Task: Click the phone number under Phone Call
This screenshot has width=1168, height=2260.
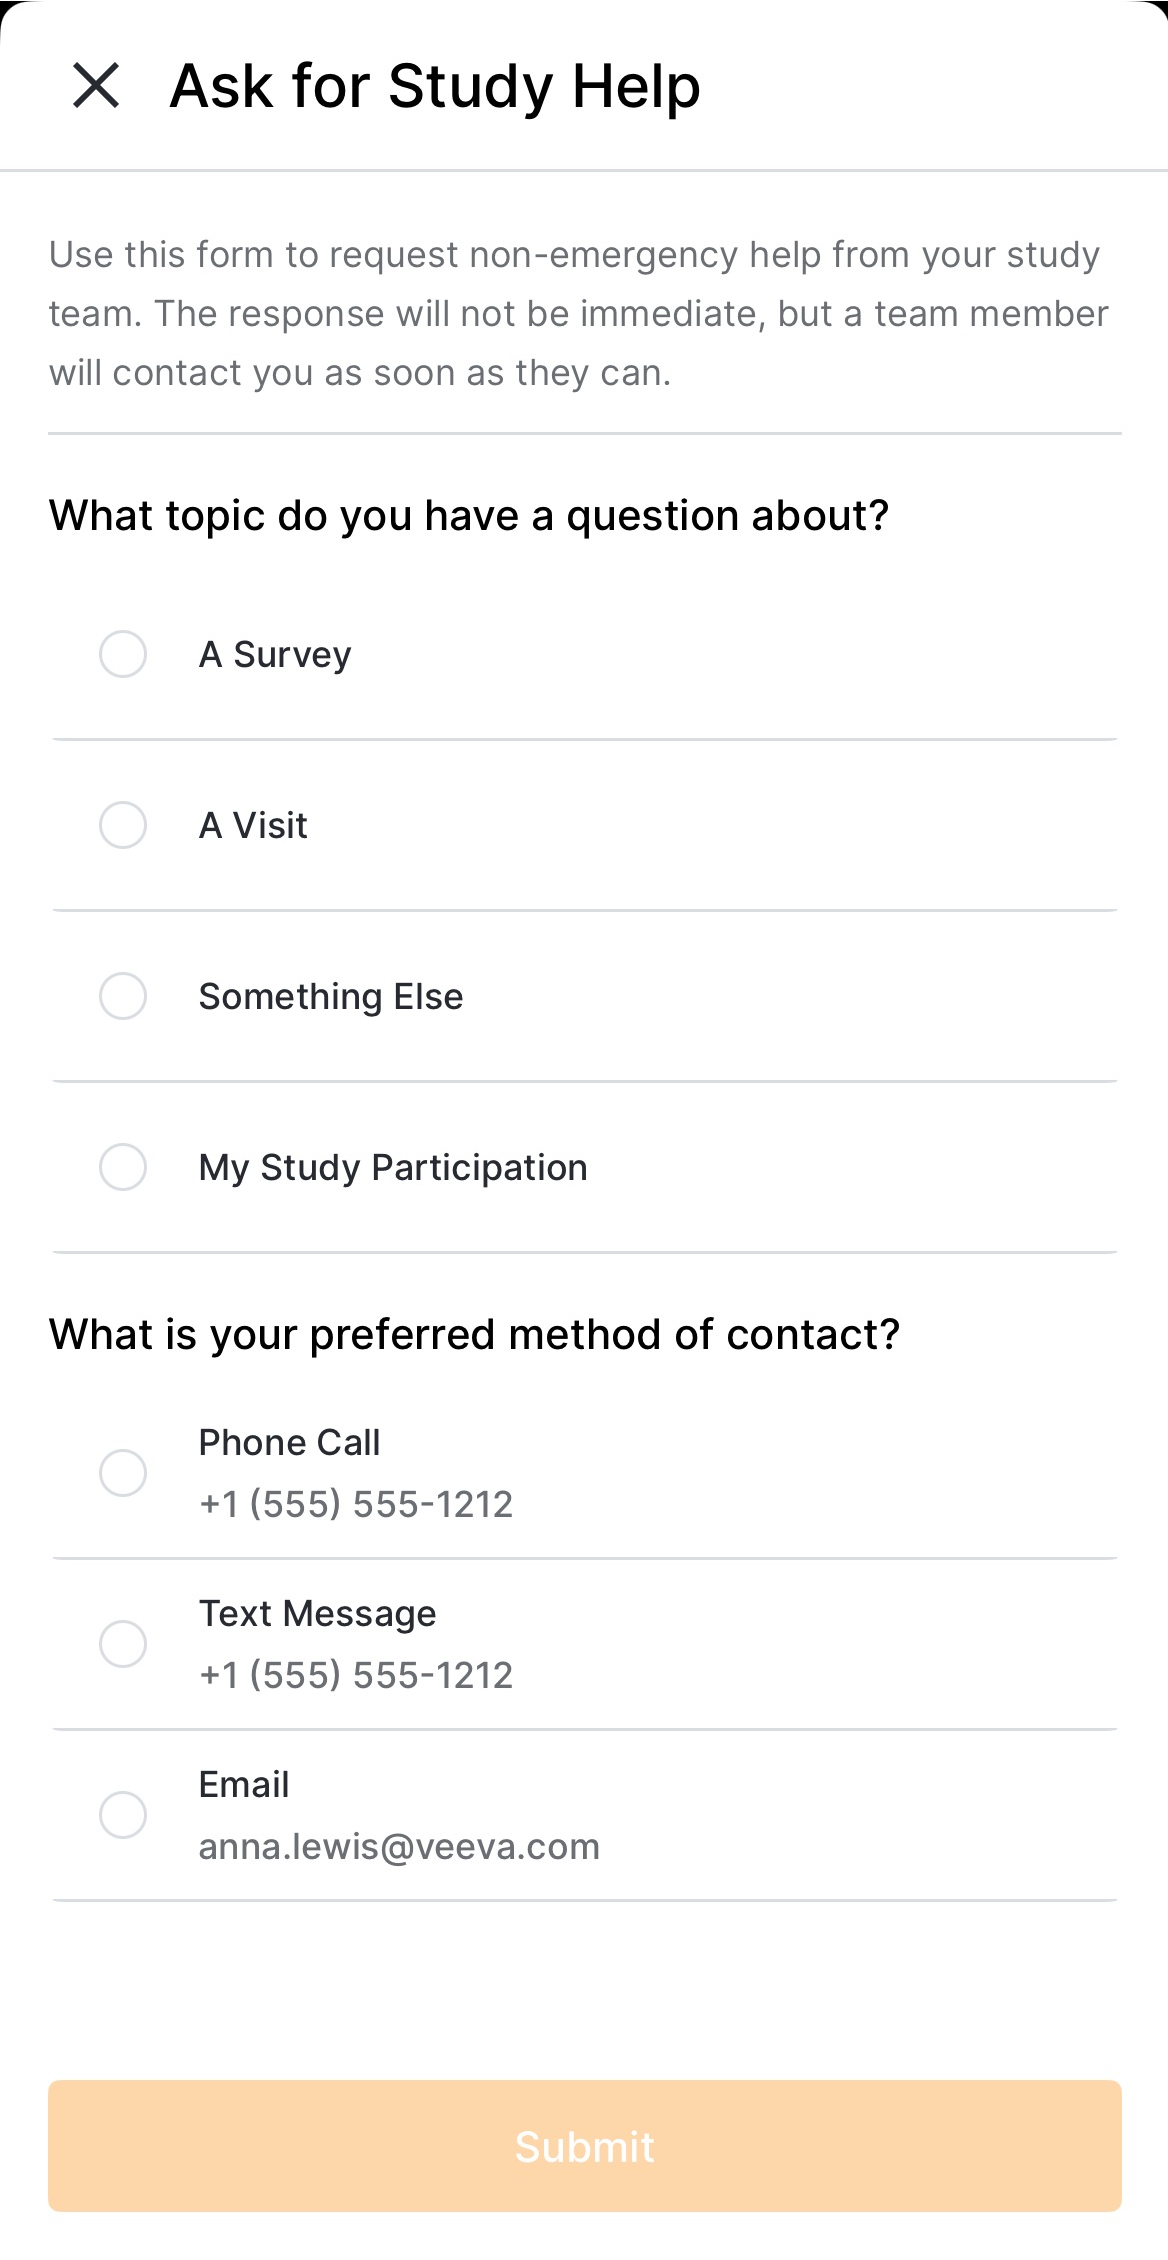Action: click(x=356, y=1504)
